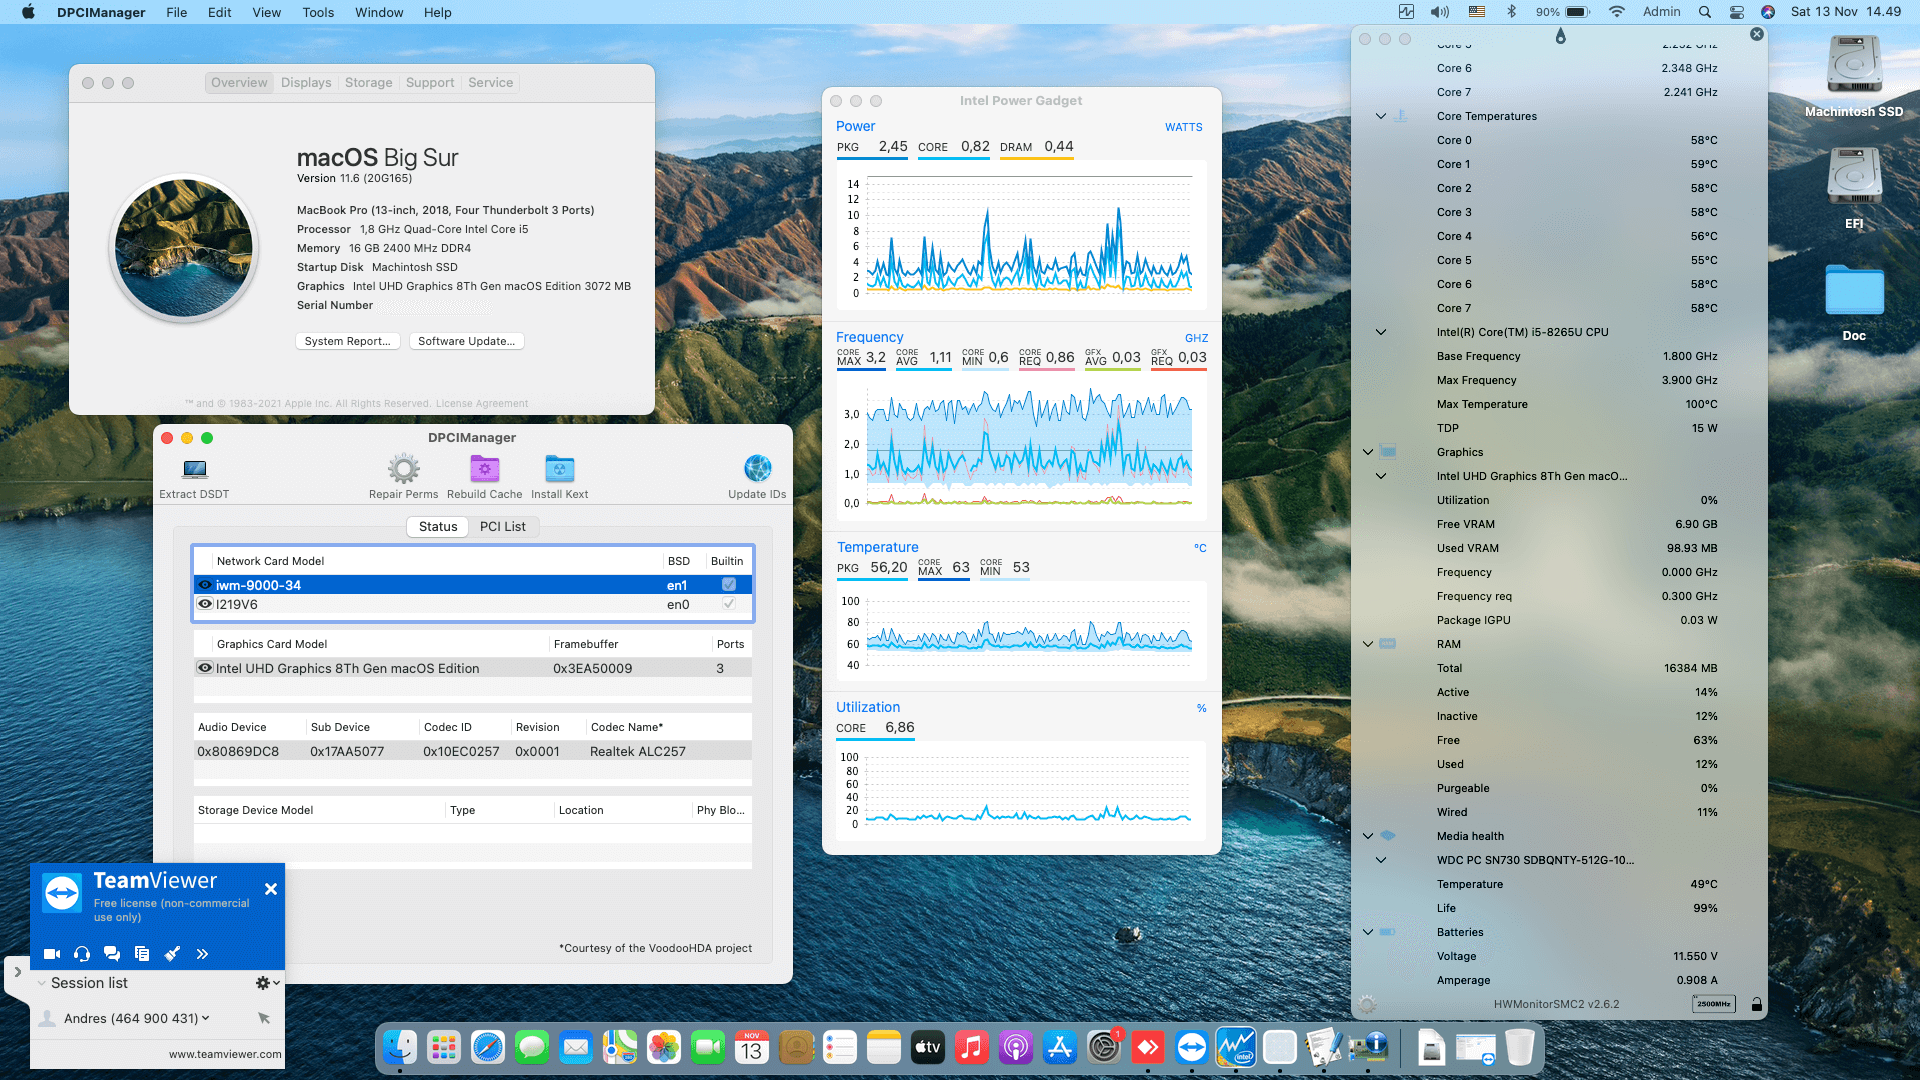Collapse the Intel UHD Graphics 8Th Gen subgroup
This screenshot has width=1920, height=1080.
coord(1381,476)
